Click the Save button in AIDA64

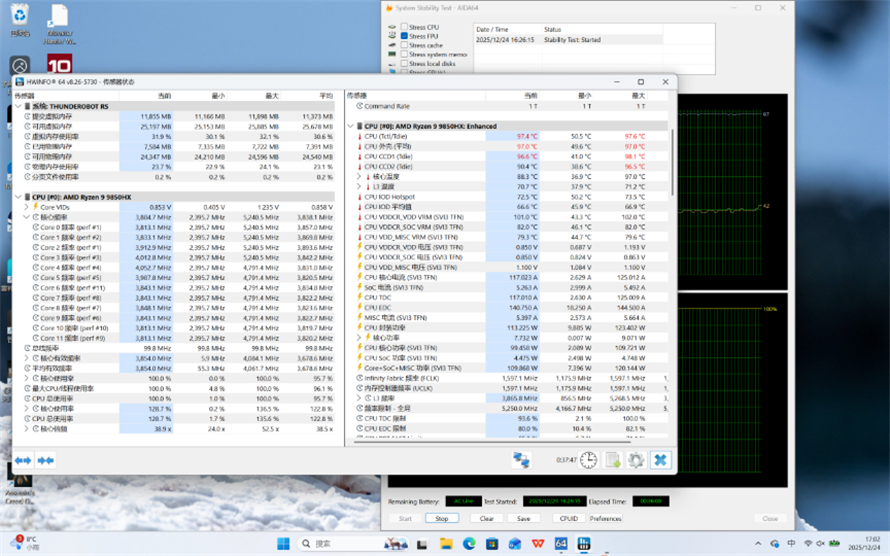point(523,519)
